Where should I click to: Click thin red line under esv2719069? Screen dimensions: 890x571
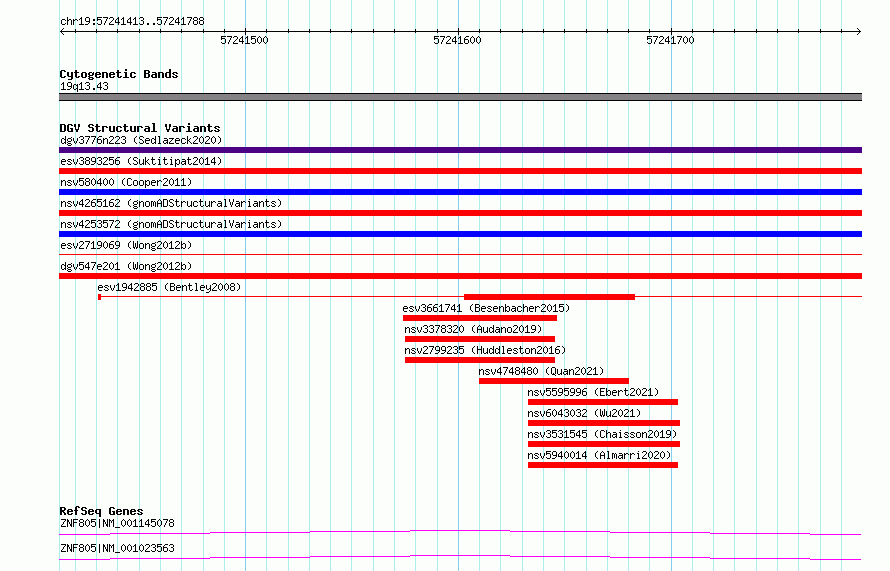[460, 254]
